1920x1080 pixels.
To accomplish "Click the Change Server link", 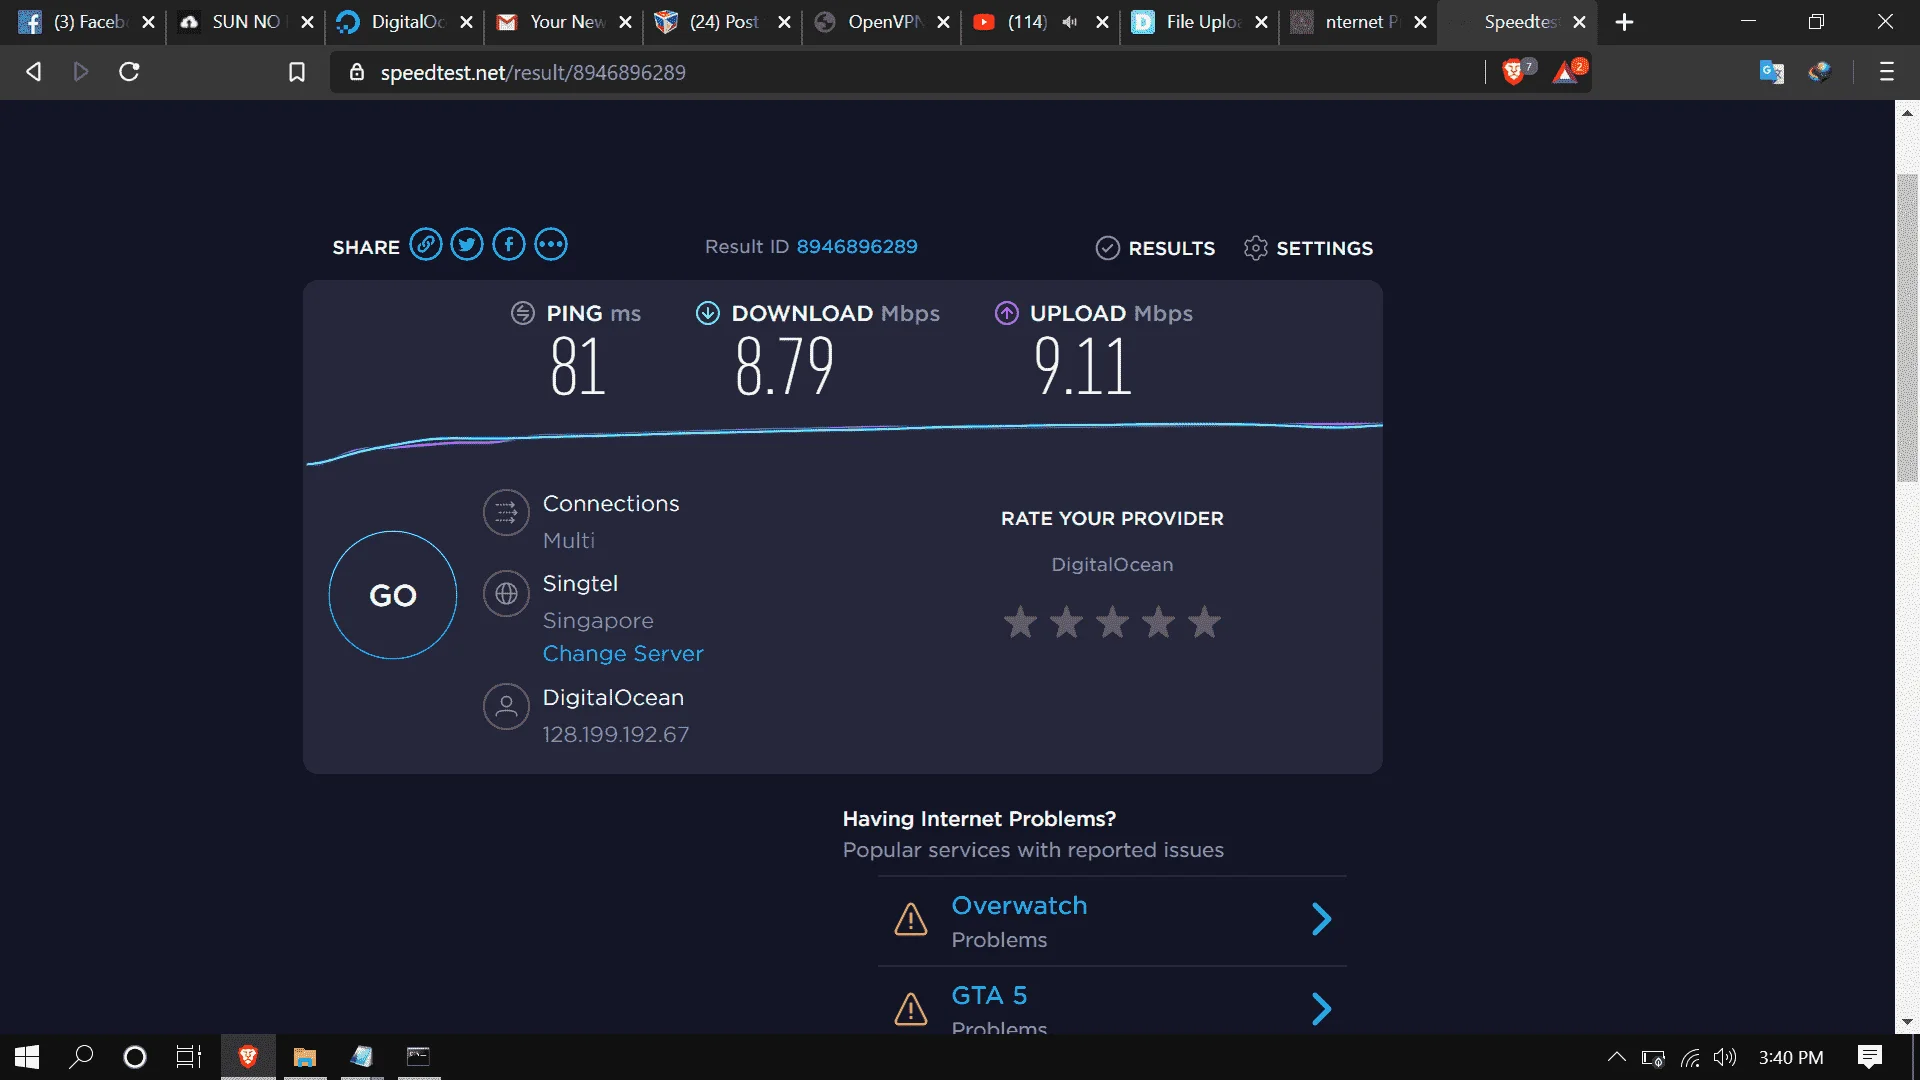I will click(x=623, y=653).
